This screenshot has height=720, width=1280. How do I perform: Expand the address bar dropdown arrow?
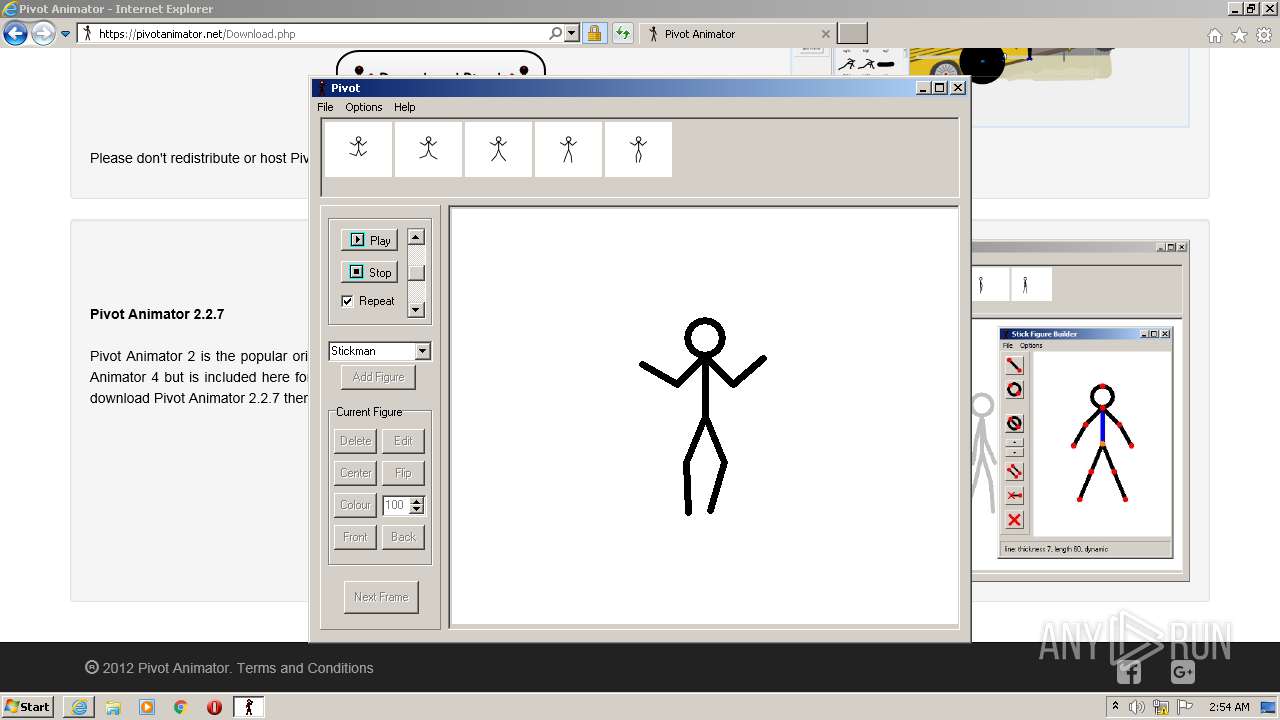[572, 33]
